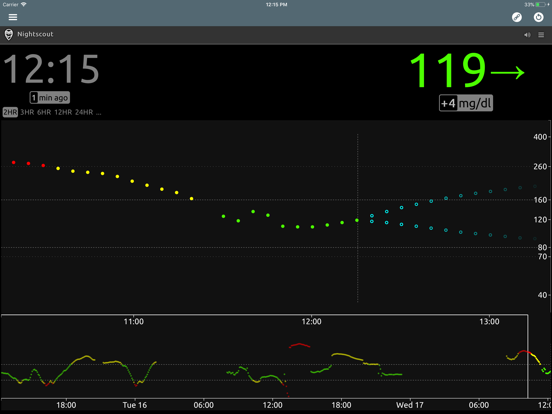Tap the link icon in the top bar

(x=517, y=17)
